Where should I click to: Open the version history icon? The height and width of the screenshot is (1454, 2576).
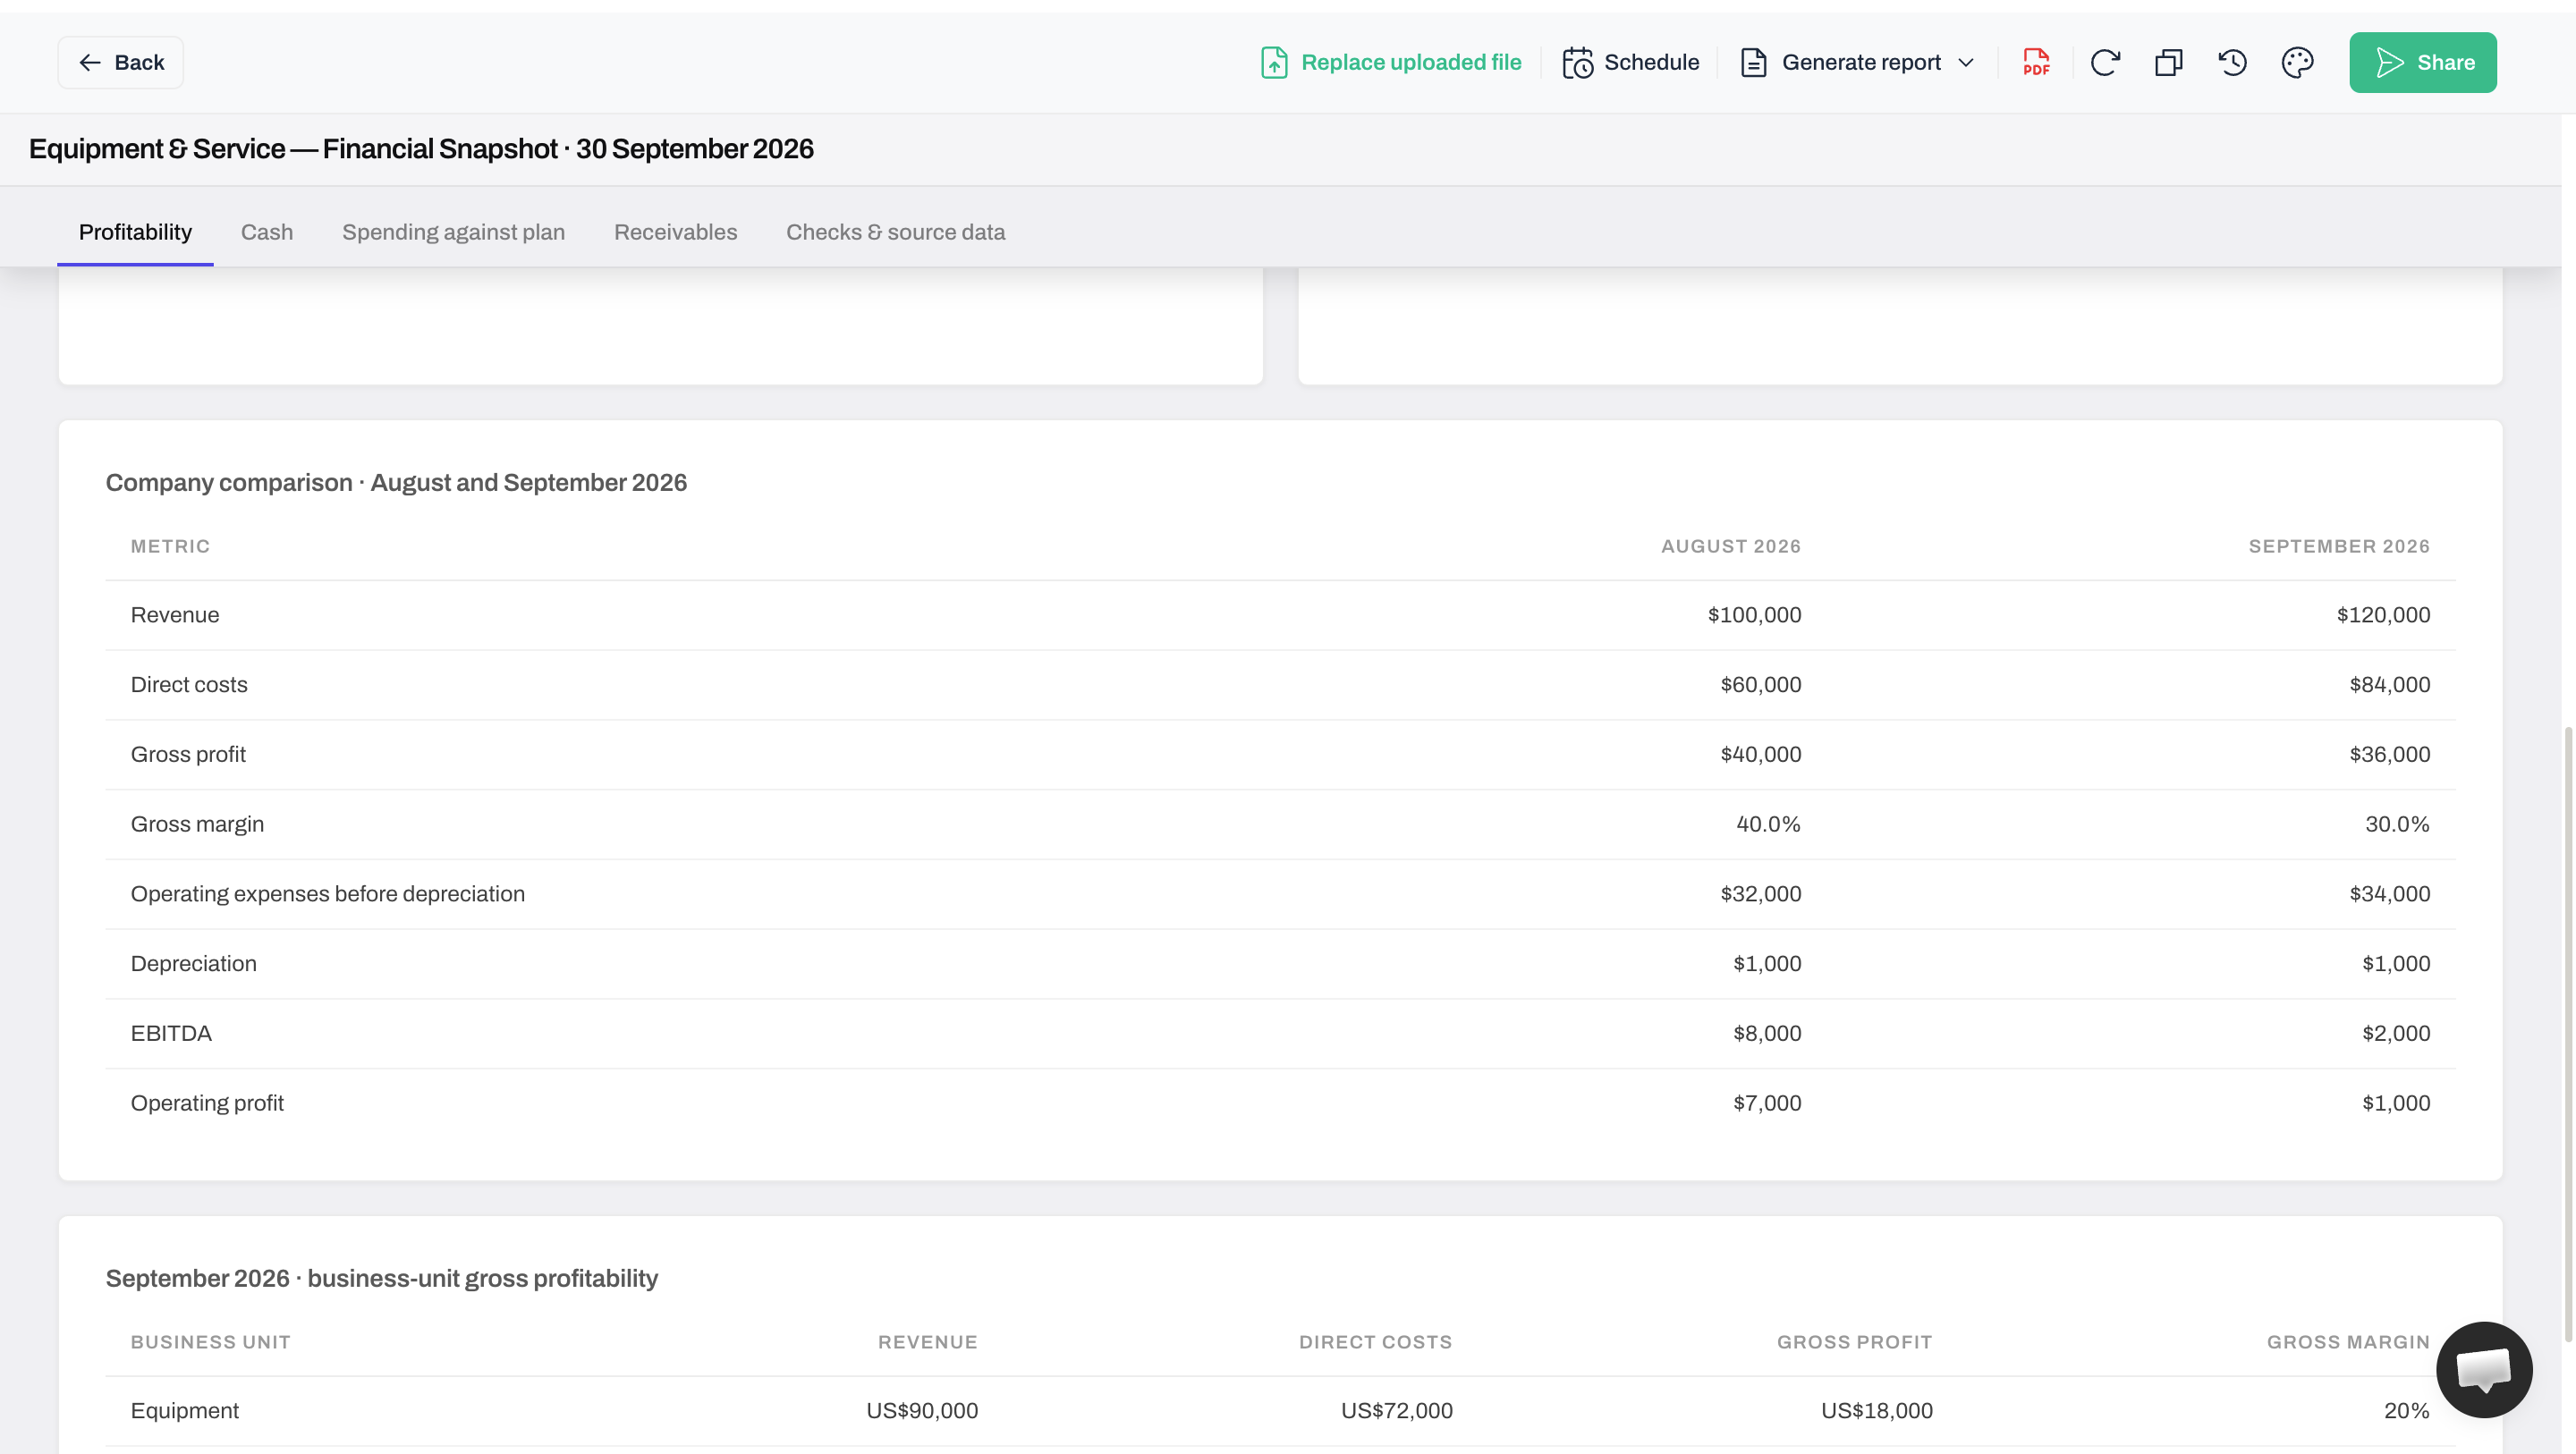pos(2232,62)
